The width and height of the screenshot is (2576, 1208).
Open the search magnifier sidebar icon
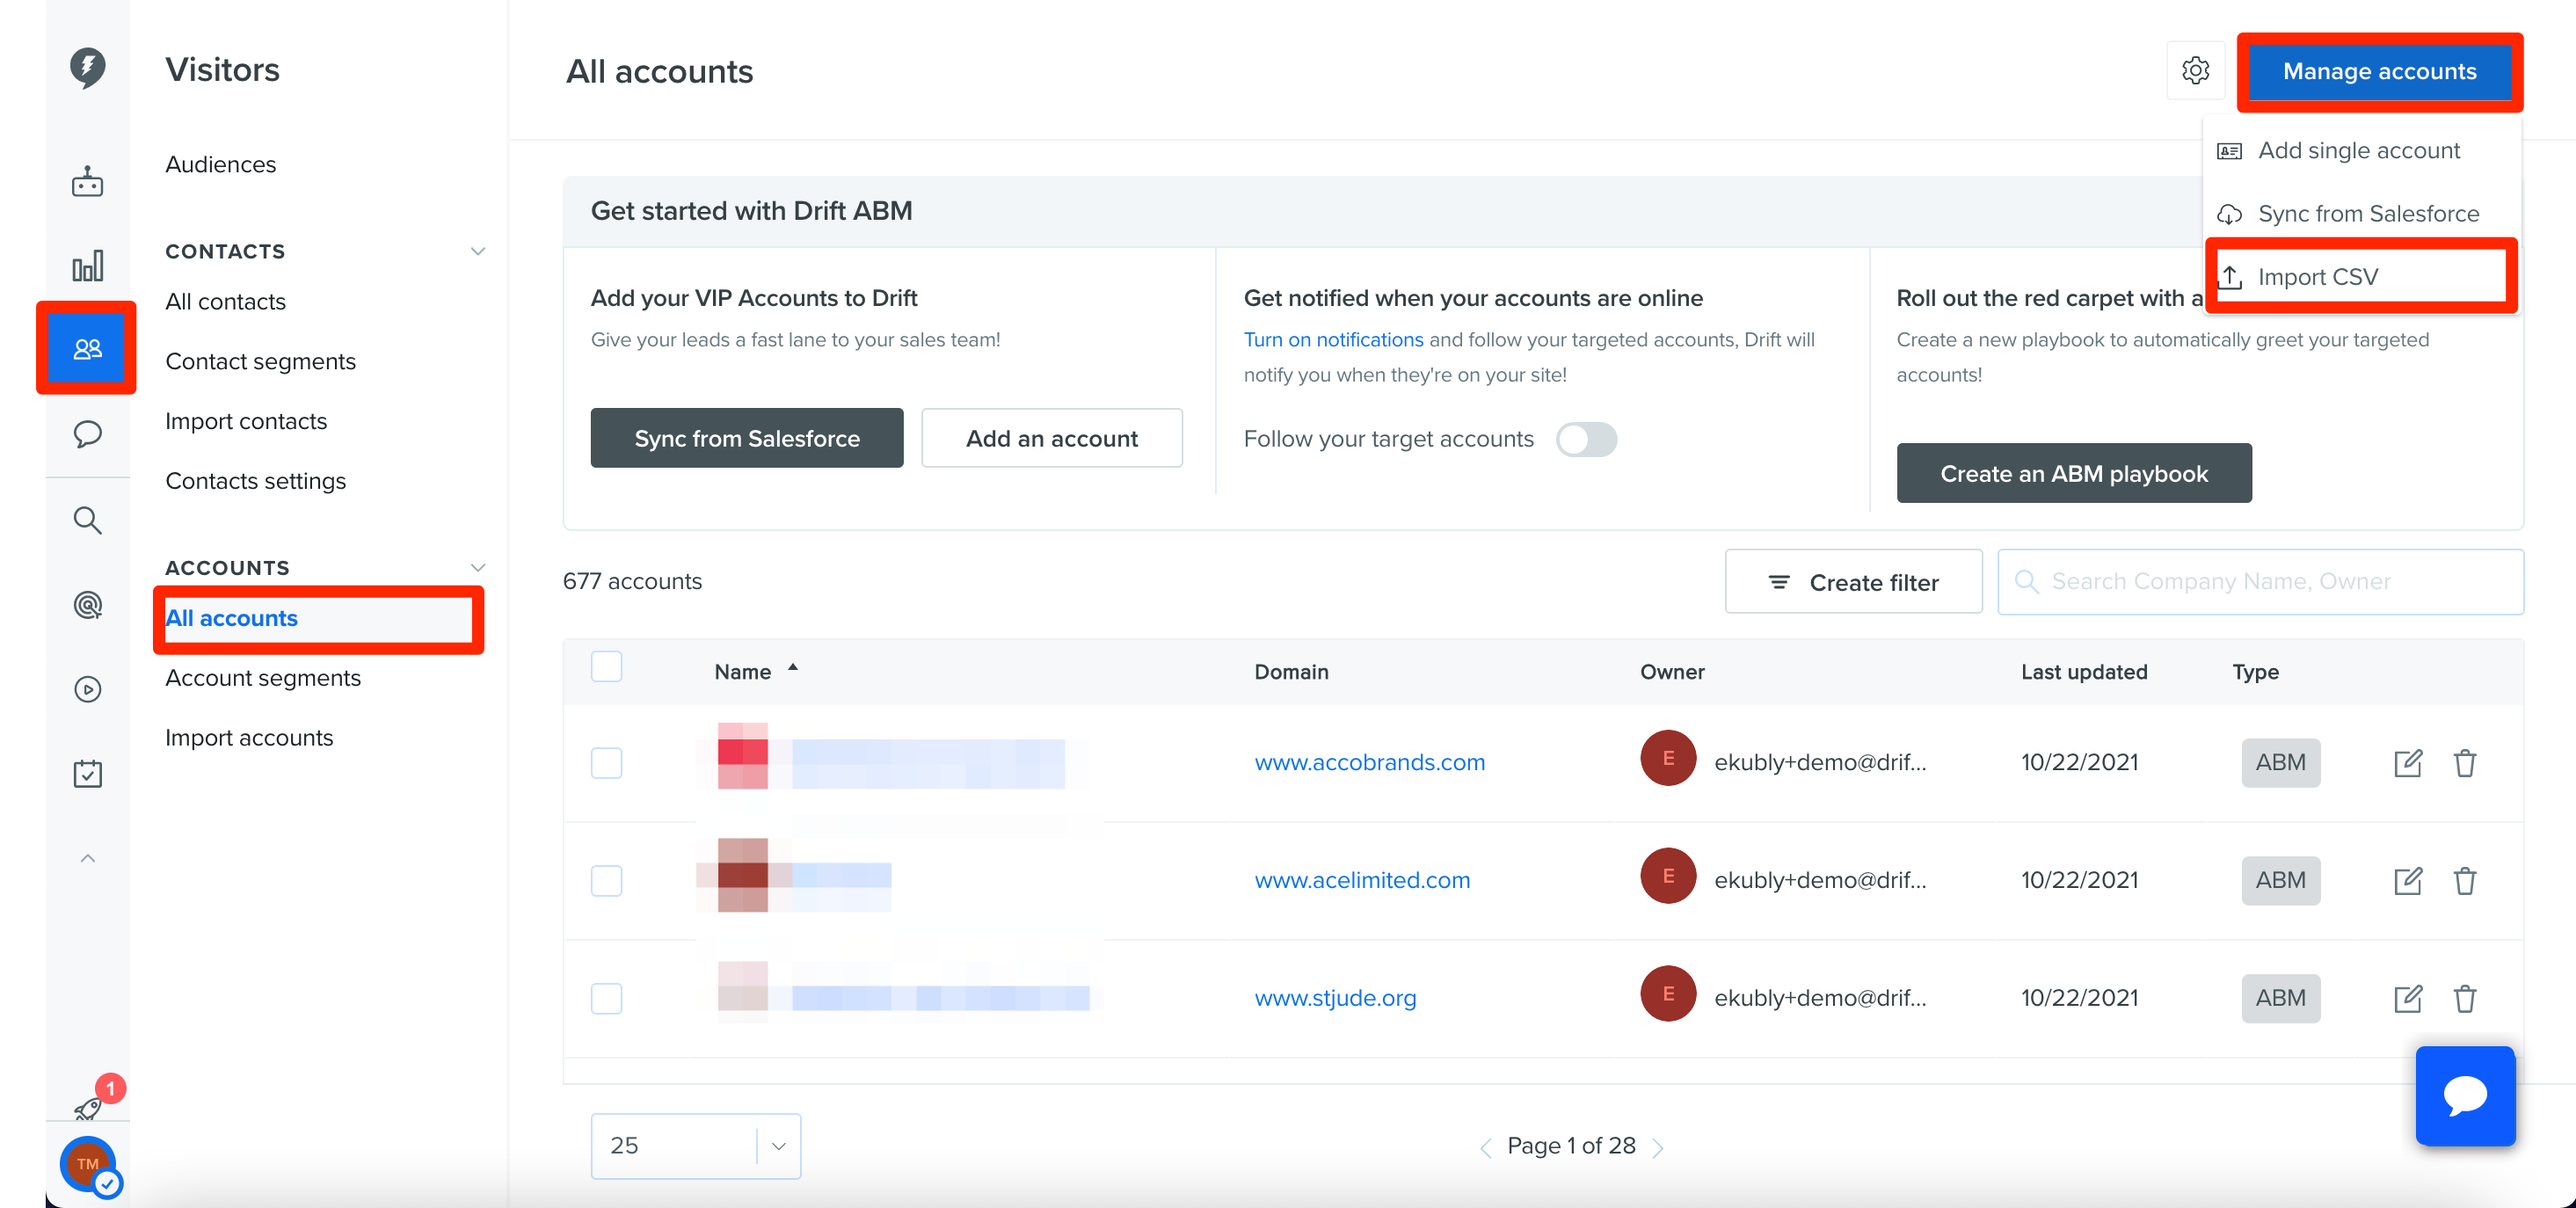coord(88,520)
